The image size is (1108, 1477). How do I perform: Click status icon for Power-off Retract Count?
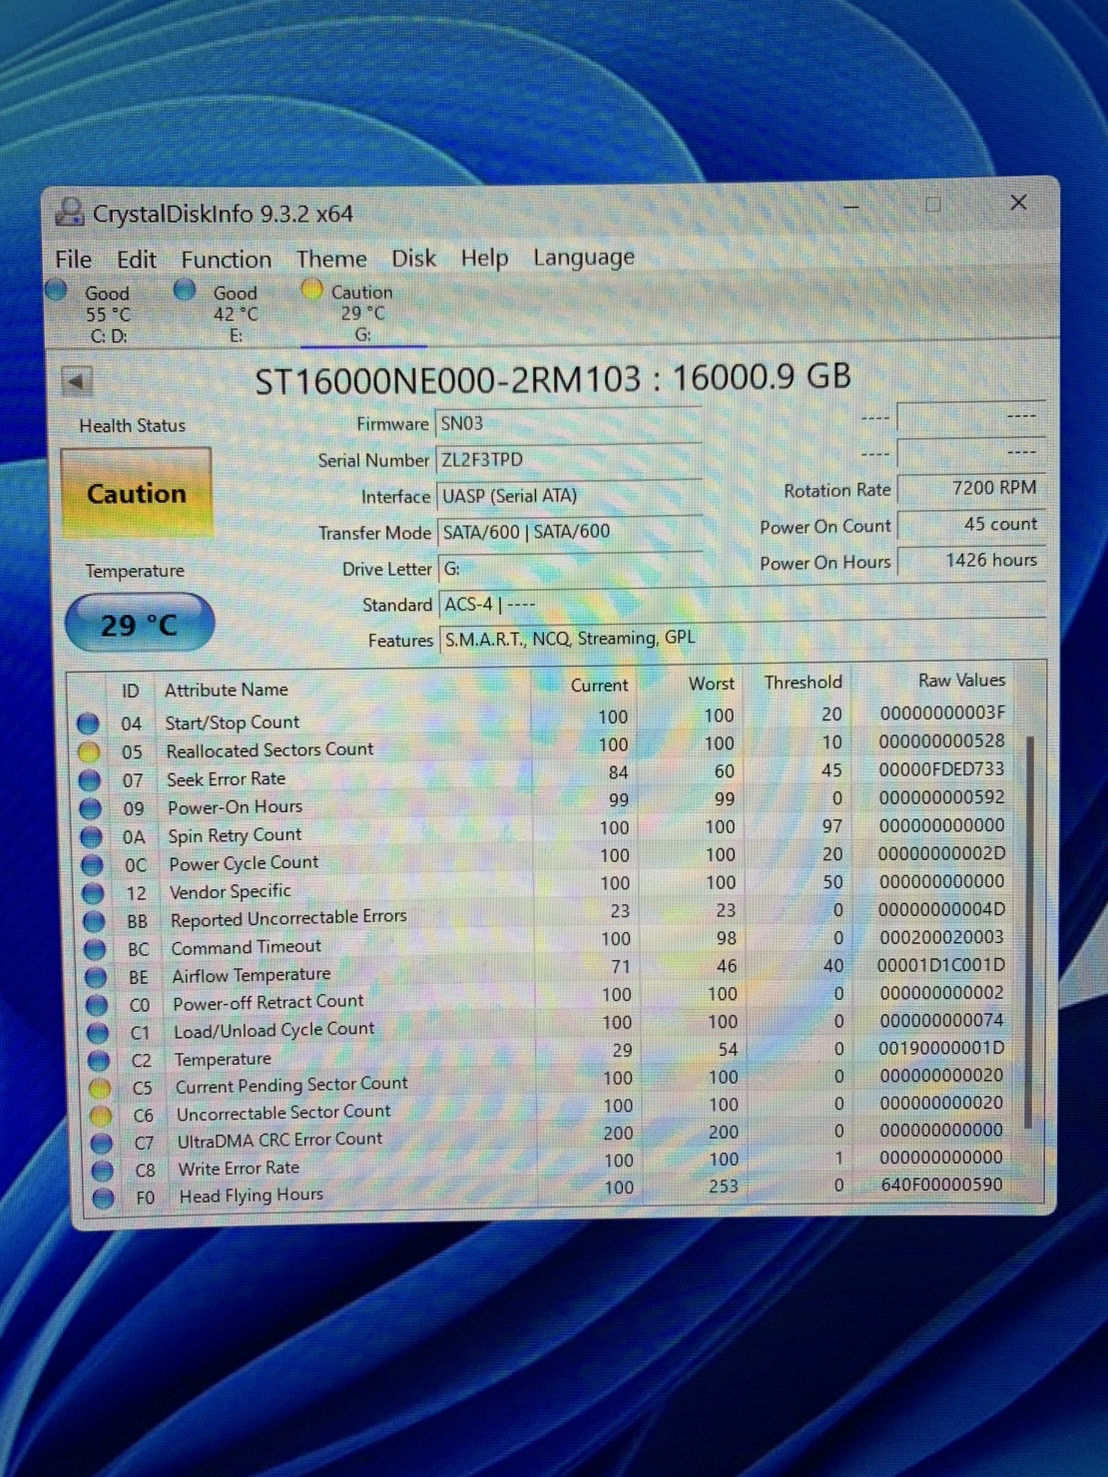[x=97, y=1005]
